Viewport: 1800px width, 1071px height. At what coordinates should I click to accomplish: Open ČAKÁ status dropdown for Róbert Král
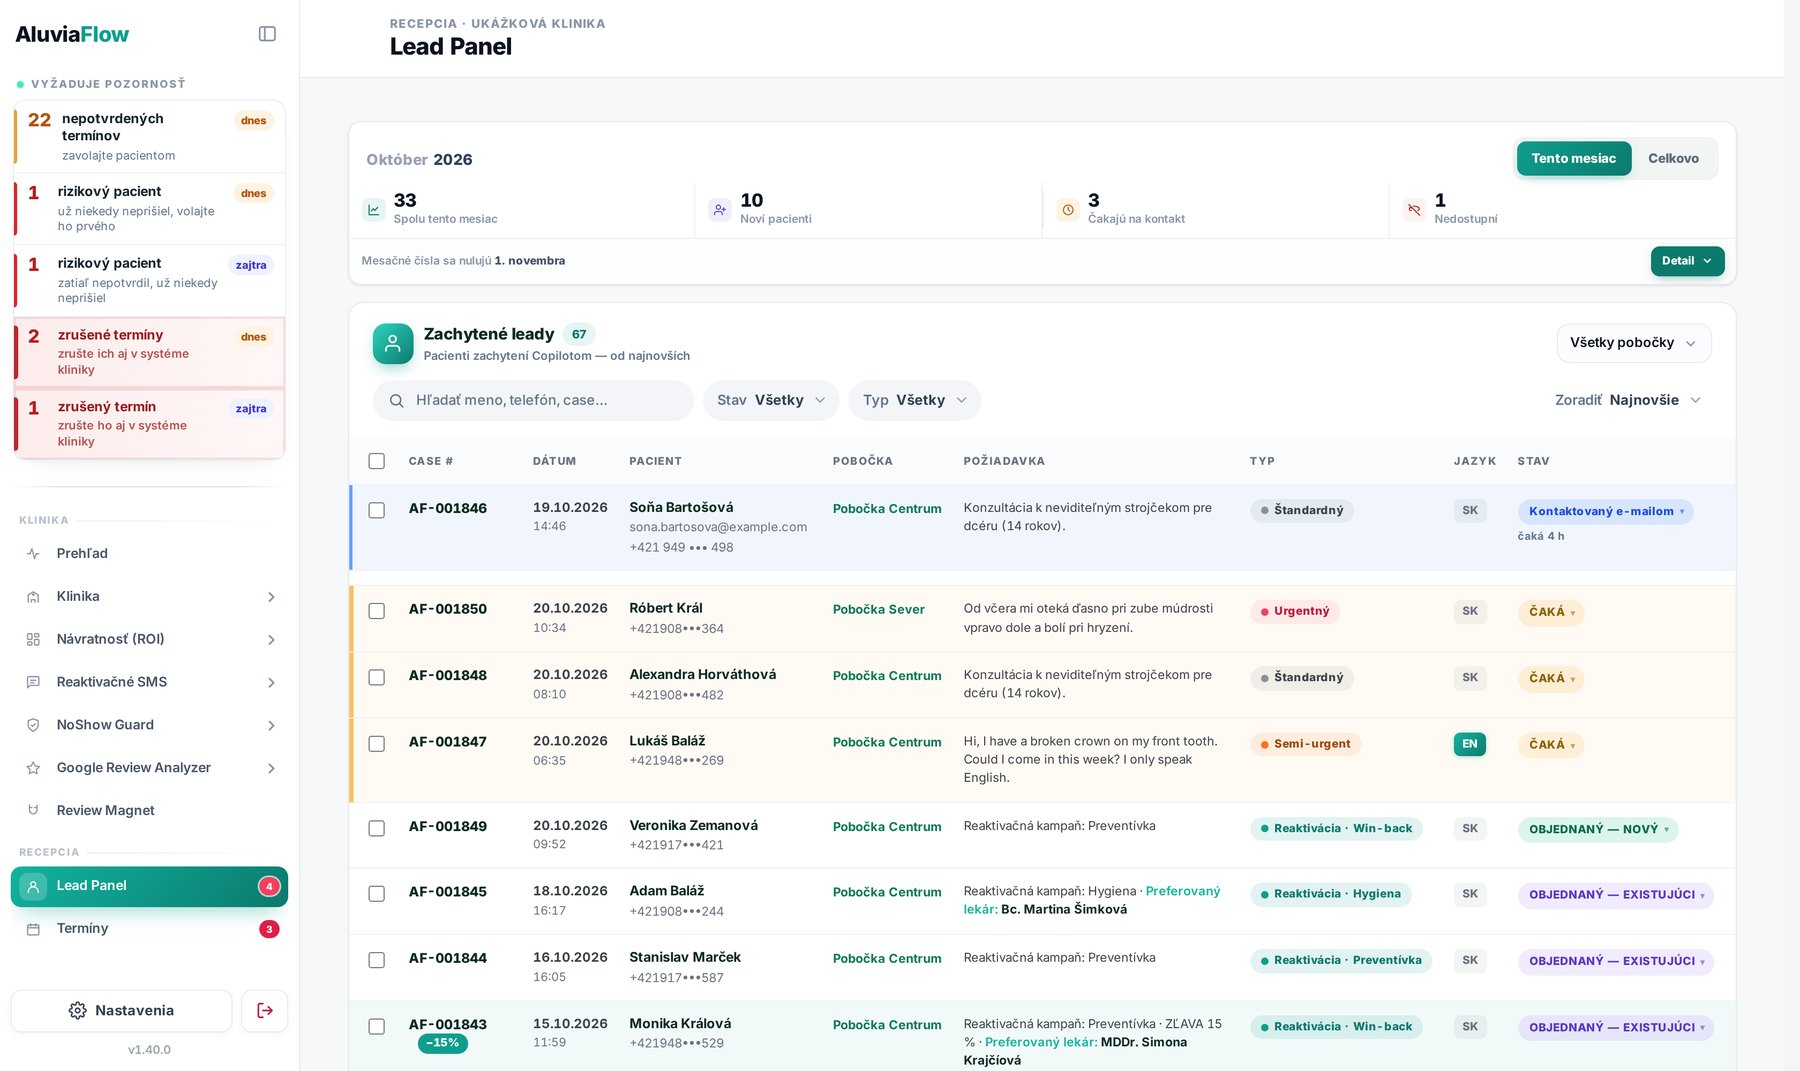1551,612
